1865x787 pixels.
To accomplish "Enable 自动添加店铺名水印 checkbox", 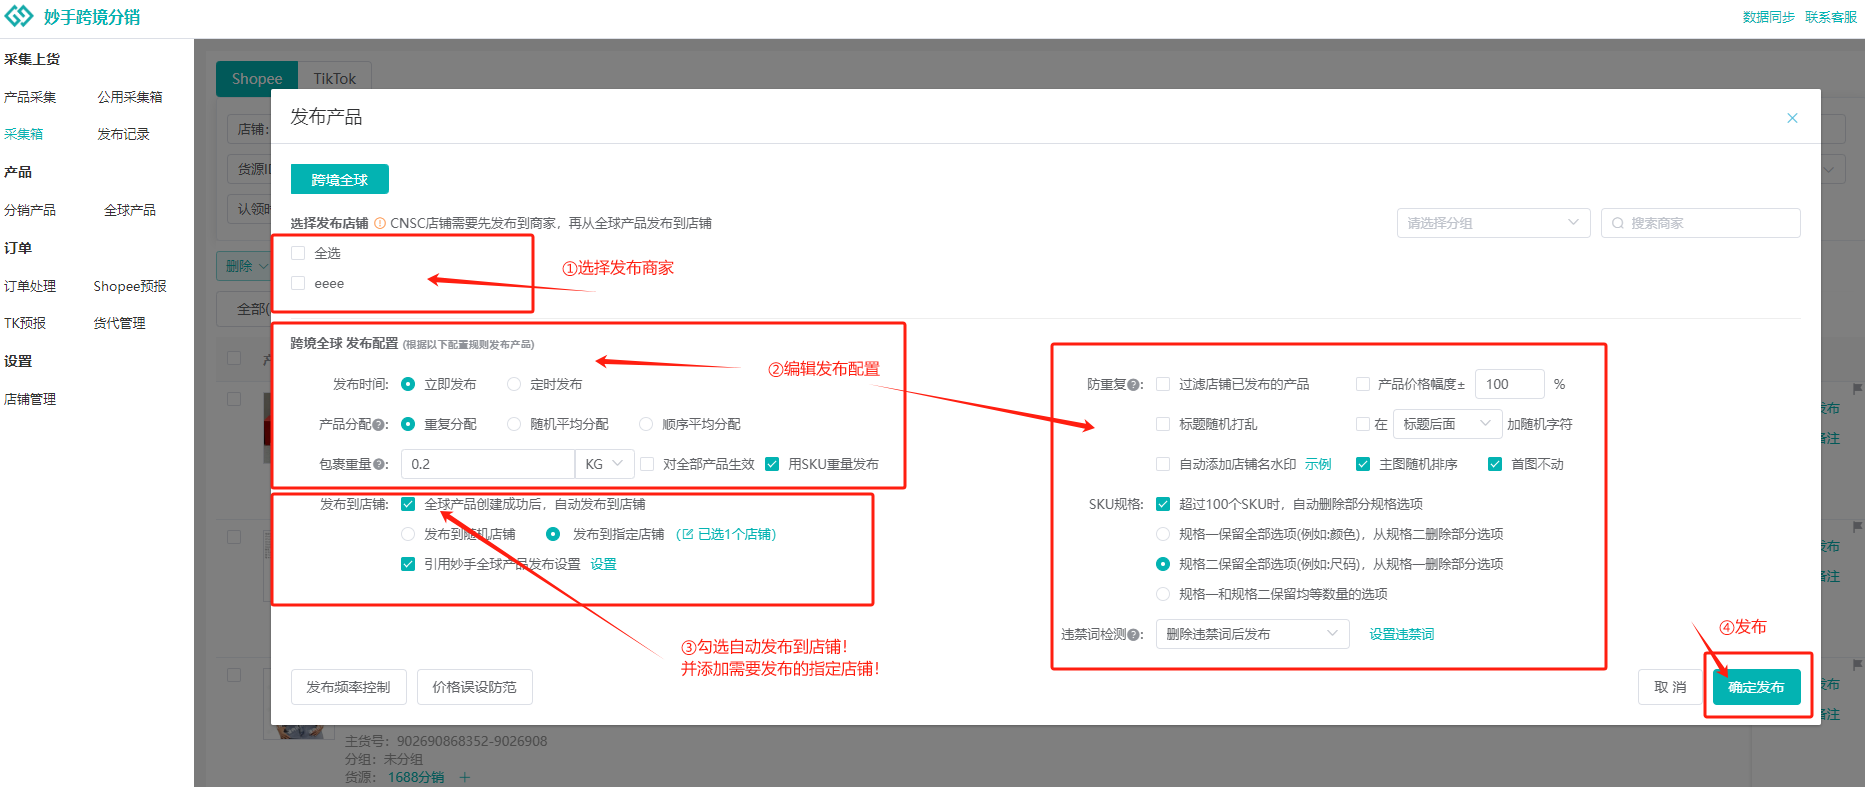I will [x=1163, y=464].
